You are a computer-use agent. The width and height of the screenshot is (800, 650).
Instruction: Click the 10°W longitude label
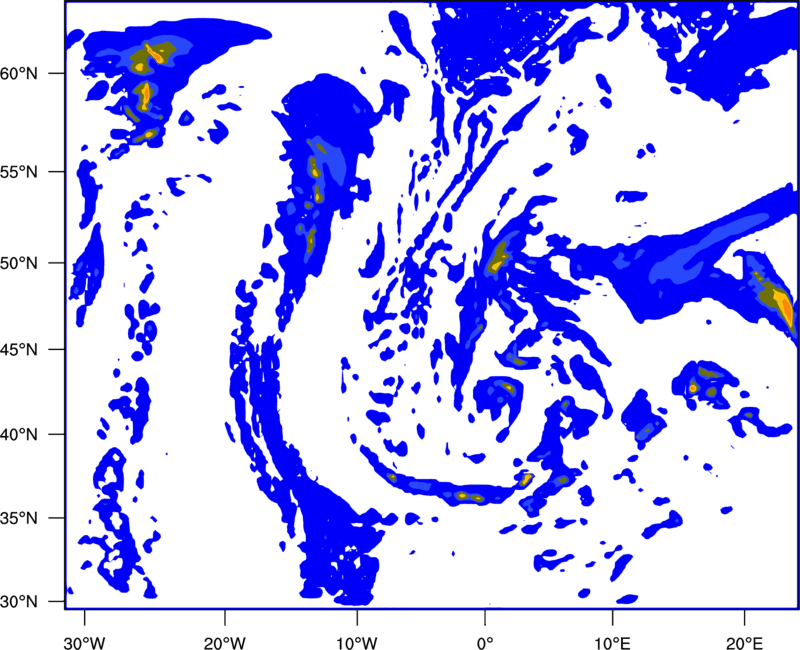tap(357, 643)
